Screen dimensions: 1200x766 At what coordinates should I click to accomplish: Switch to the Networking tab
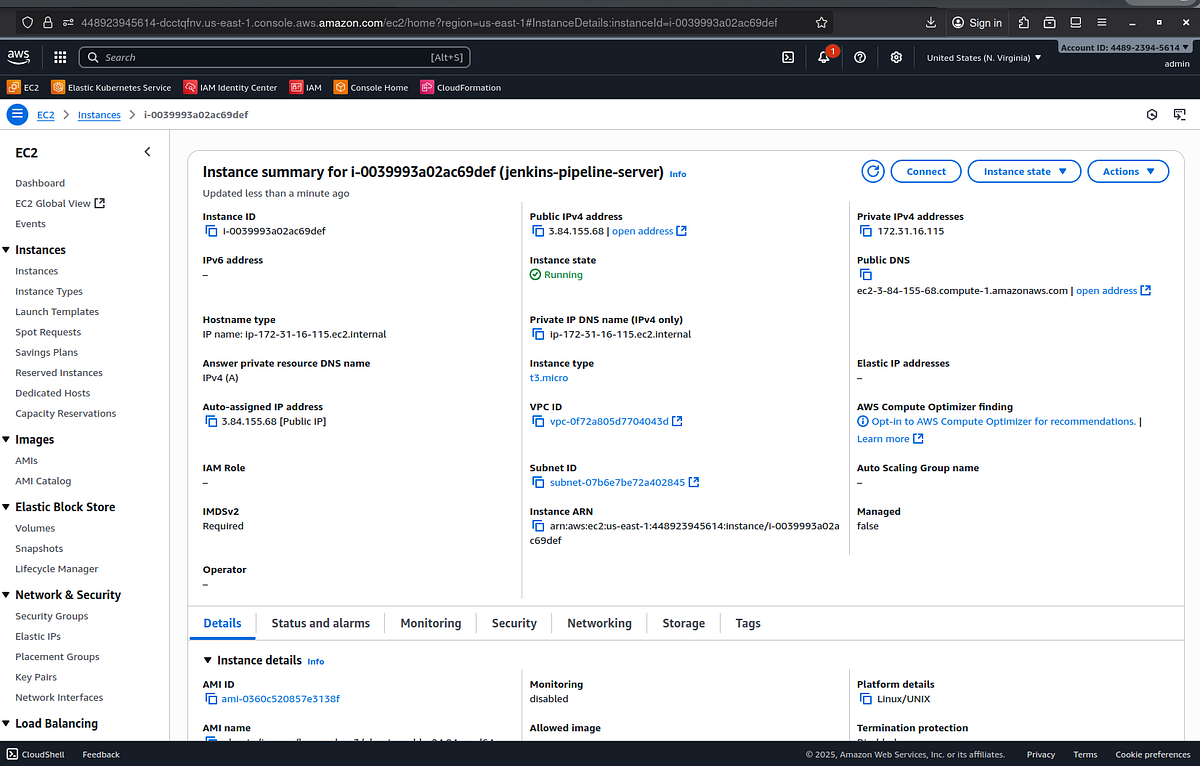(599, 623)
